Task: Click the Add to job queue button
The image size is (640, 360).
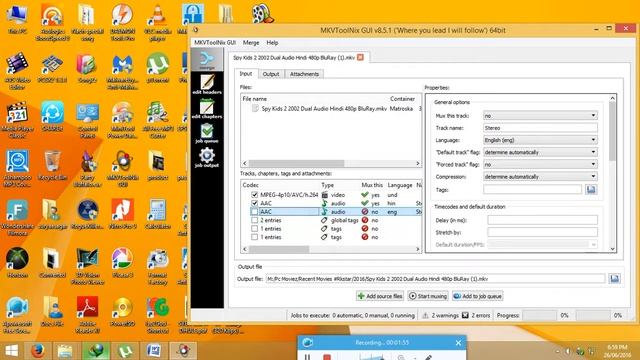Action: click(477, 296)
